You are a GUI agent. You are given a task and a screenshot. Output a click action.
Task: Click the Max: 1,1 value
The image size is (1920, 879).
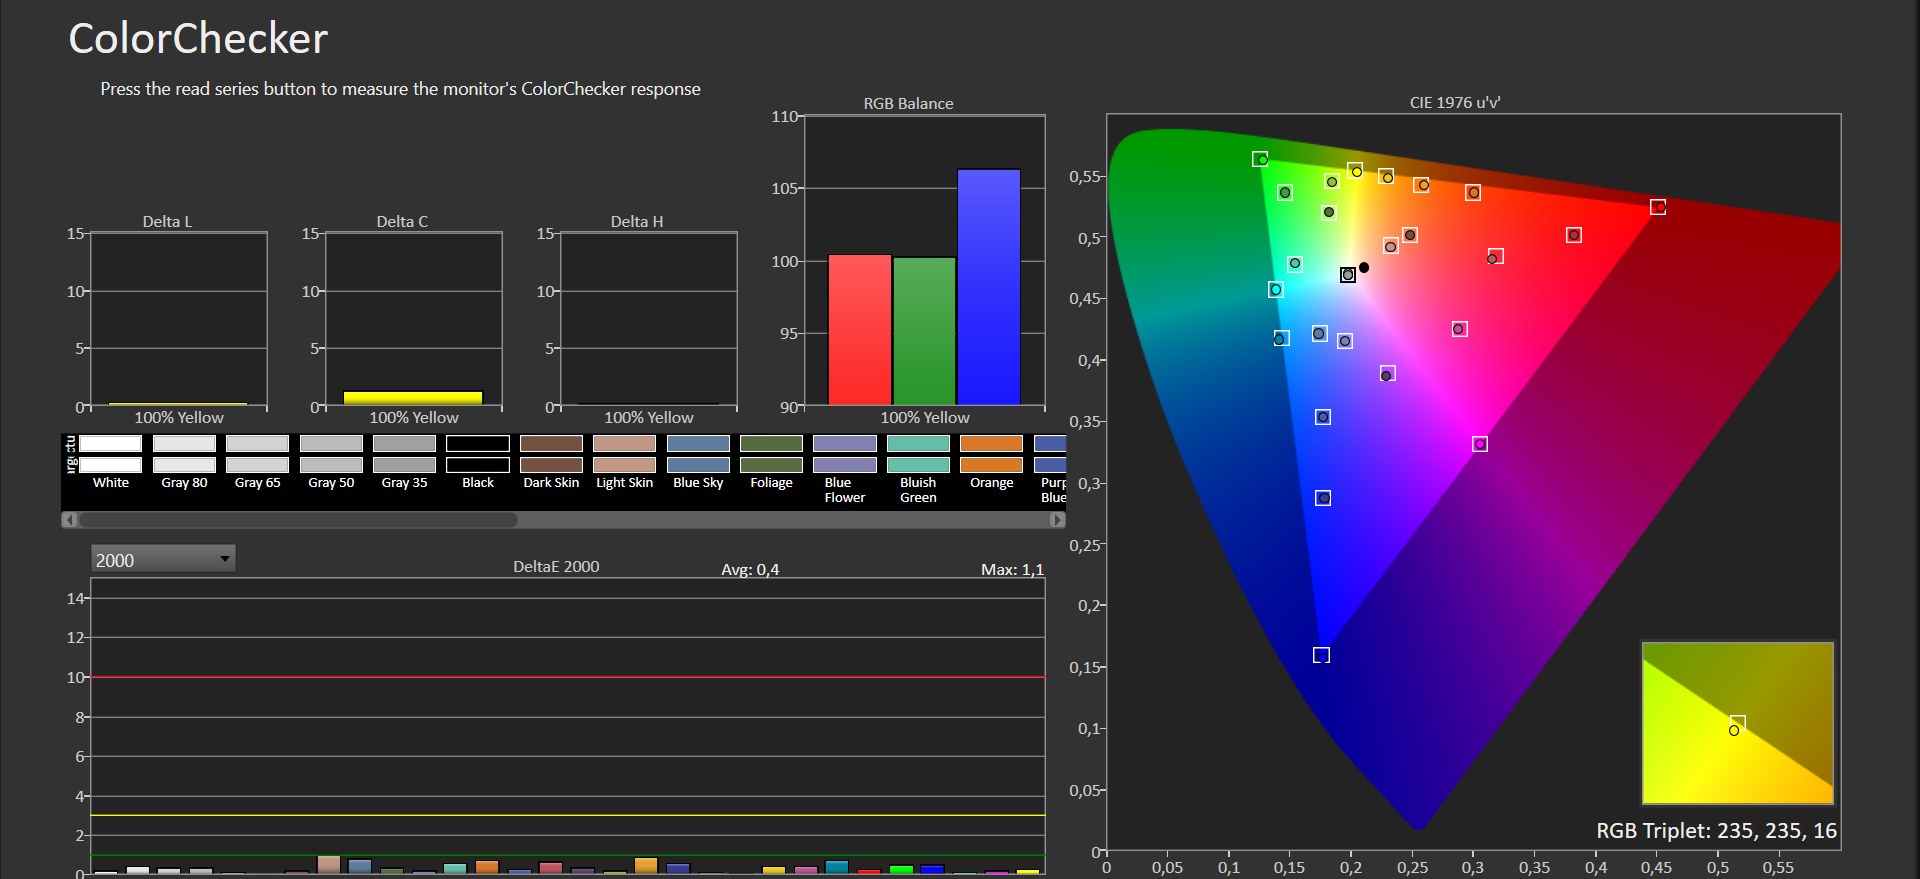1012,569
